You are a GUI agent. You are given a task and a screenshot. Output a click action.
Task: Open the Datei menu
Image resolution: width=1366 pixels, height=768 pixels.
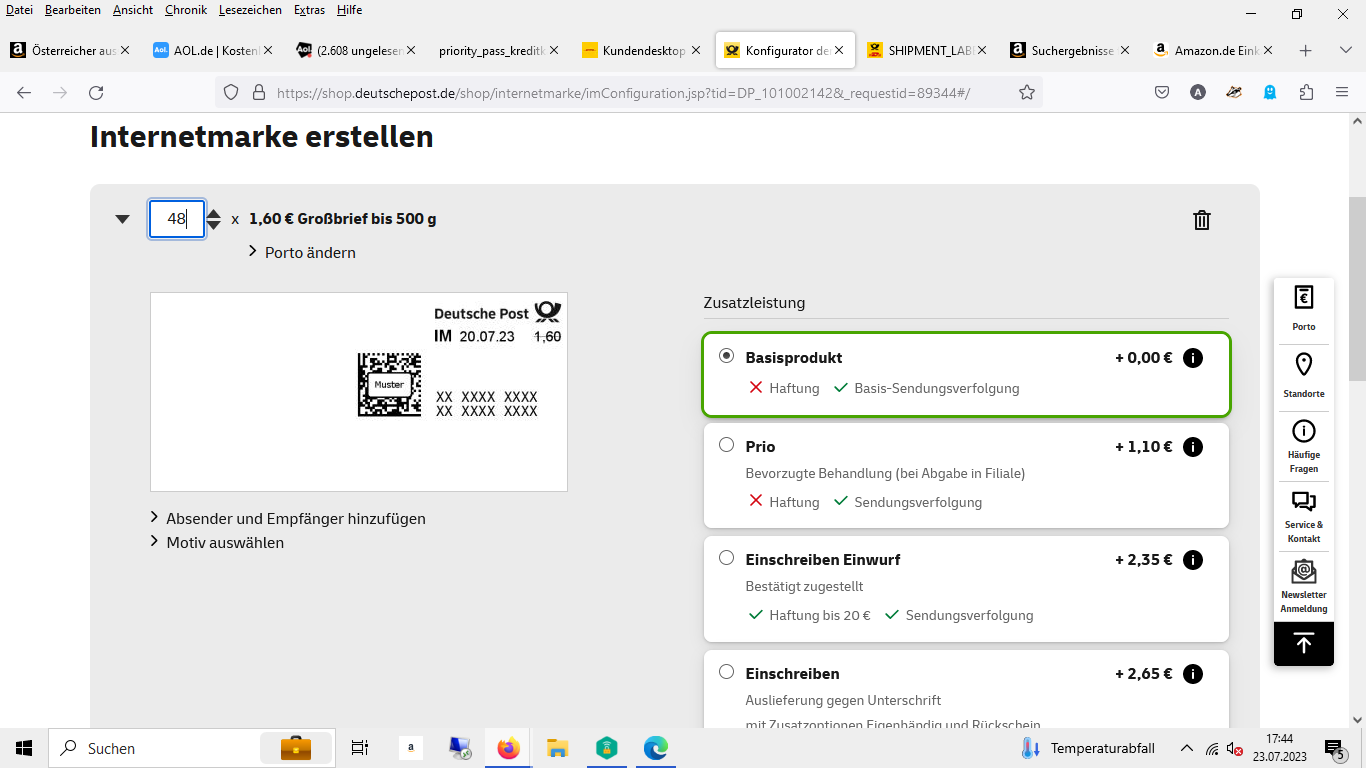coord(19,10)
